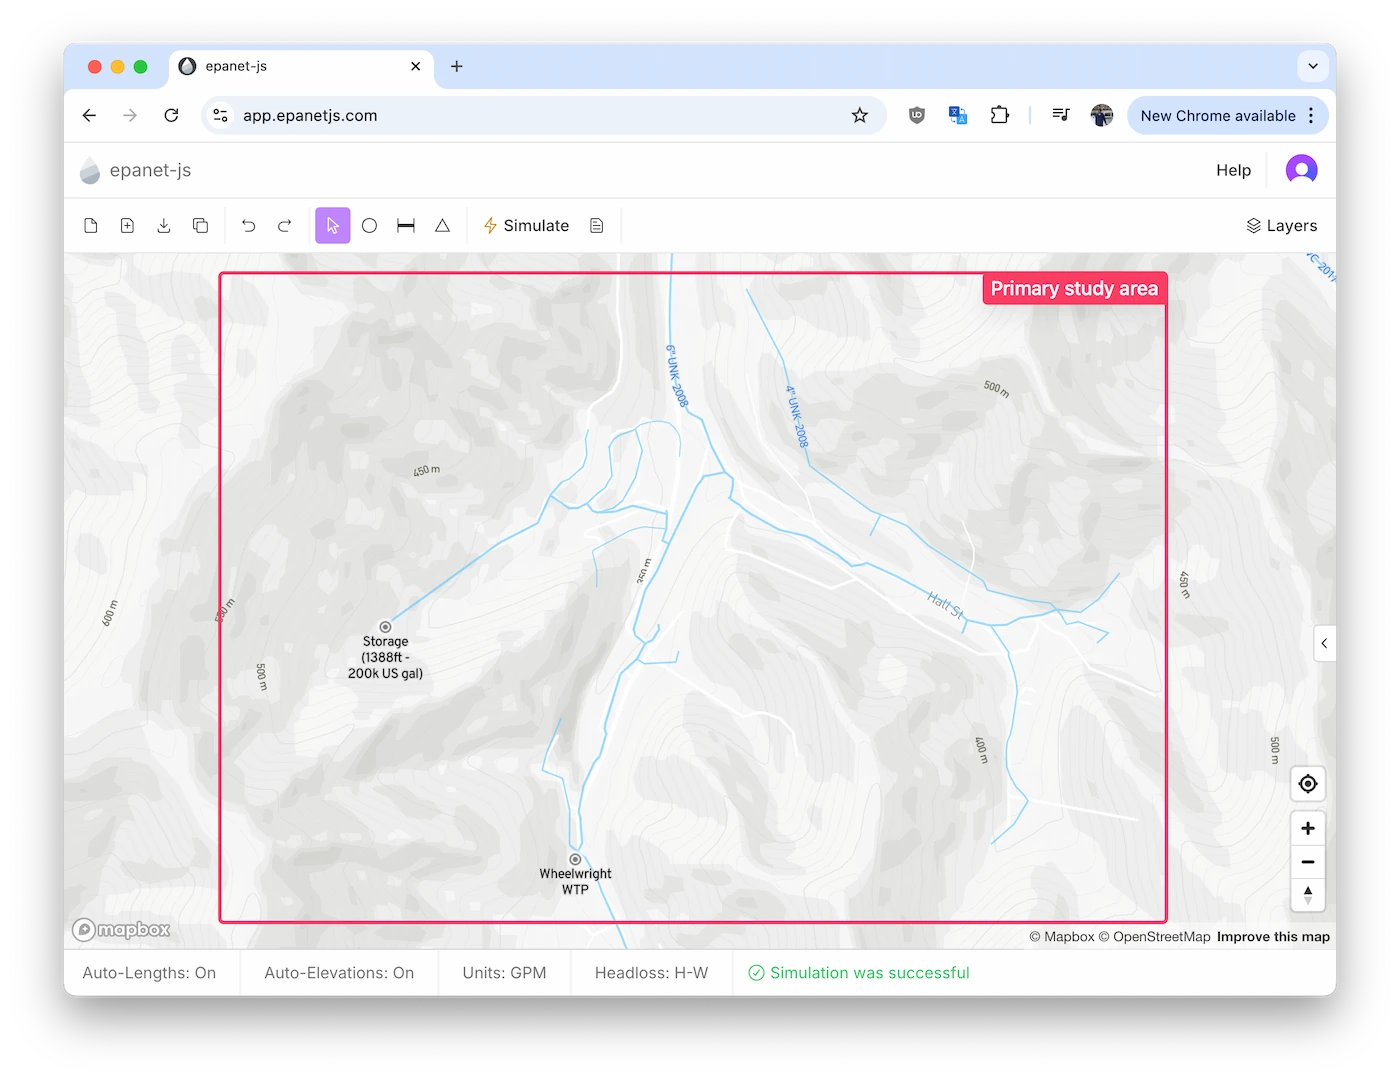Toggle Auto-Elevations setting in status bar
Image resolution: width=1400 pixels, height=1080 pixels.
(339, 973)
